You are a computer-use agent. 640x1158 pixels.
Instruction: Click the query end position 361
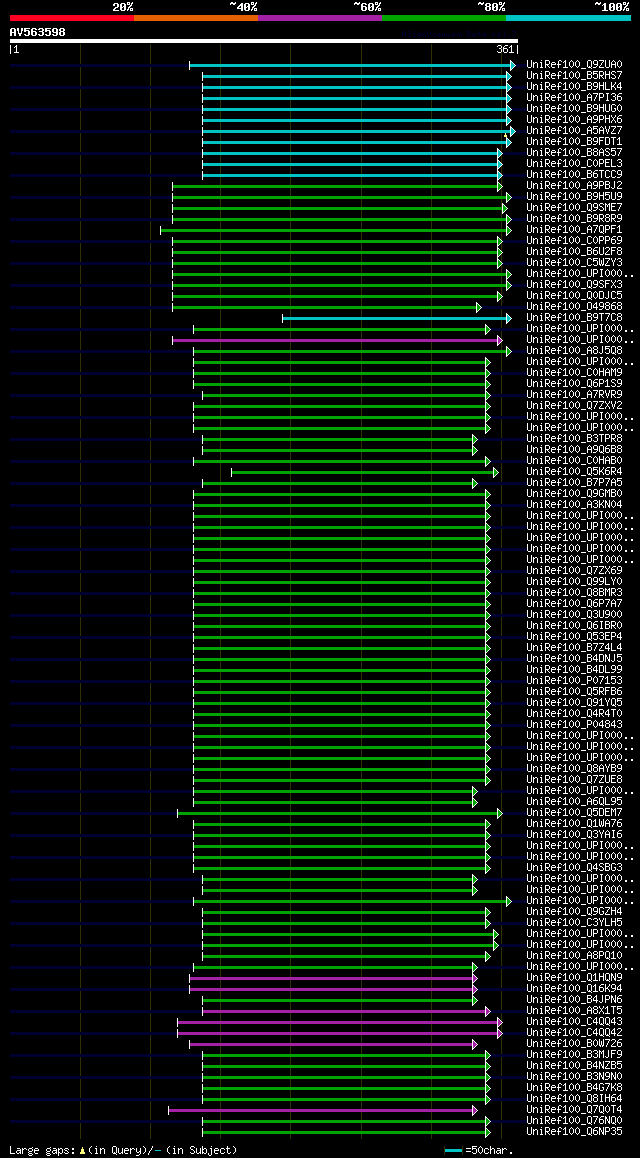505,49
